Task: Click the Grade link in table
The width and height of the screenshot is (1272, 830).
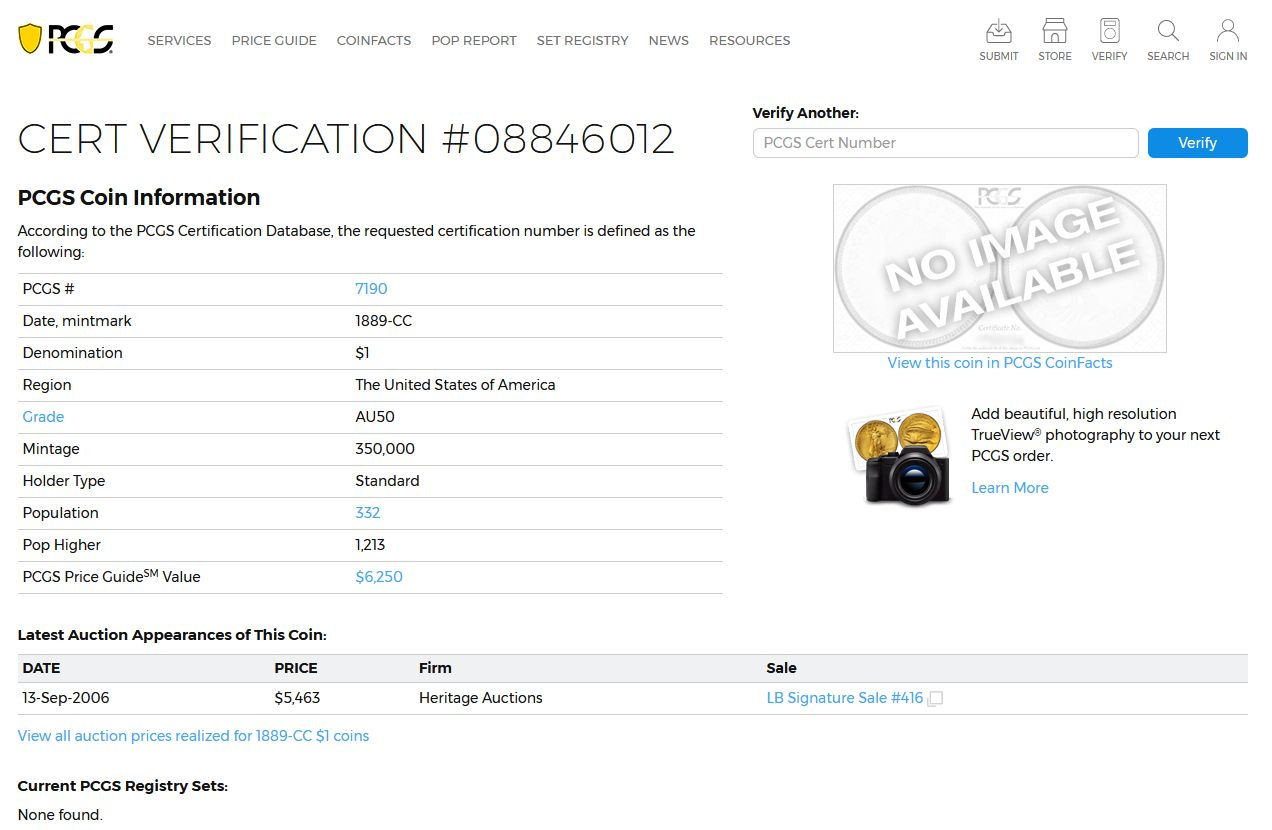Action: coord(43,417)
